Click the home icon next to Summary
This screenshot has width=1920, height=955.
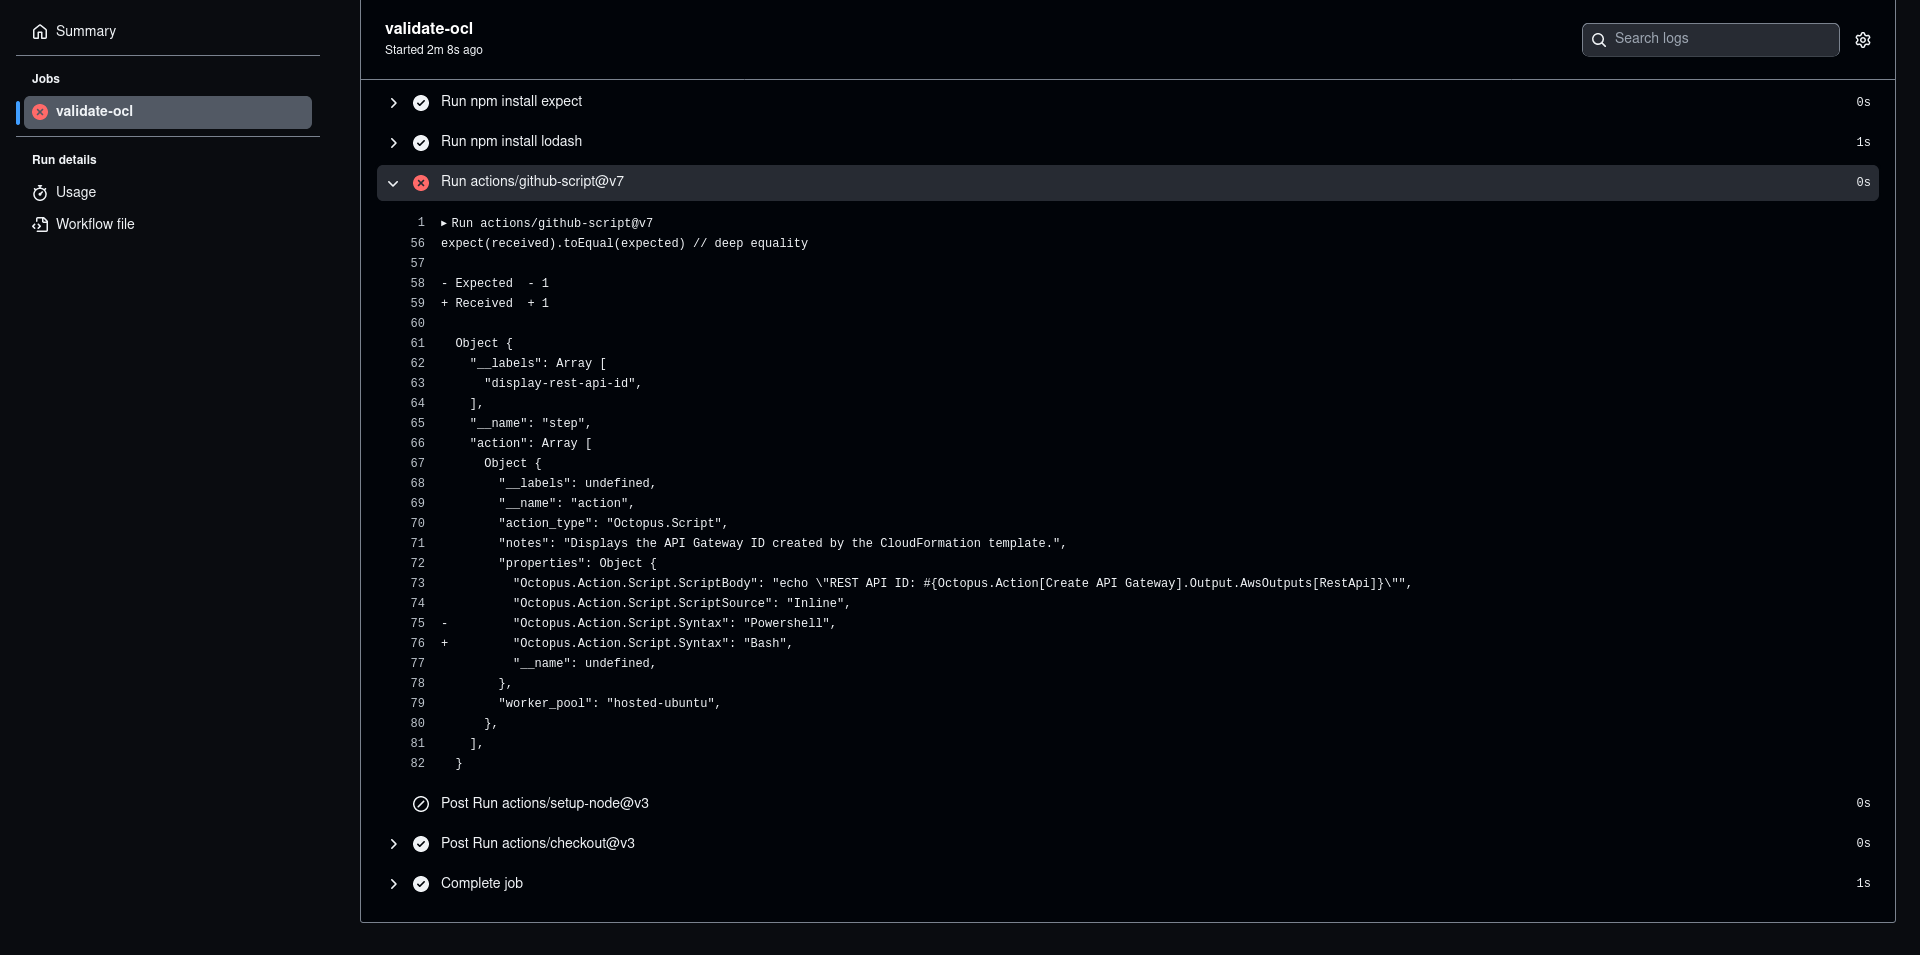(40, 31)
